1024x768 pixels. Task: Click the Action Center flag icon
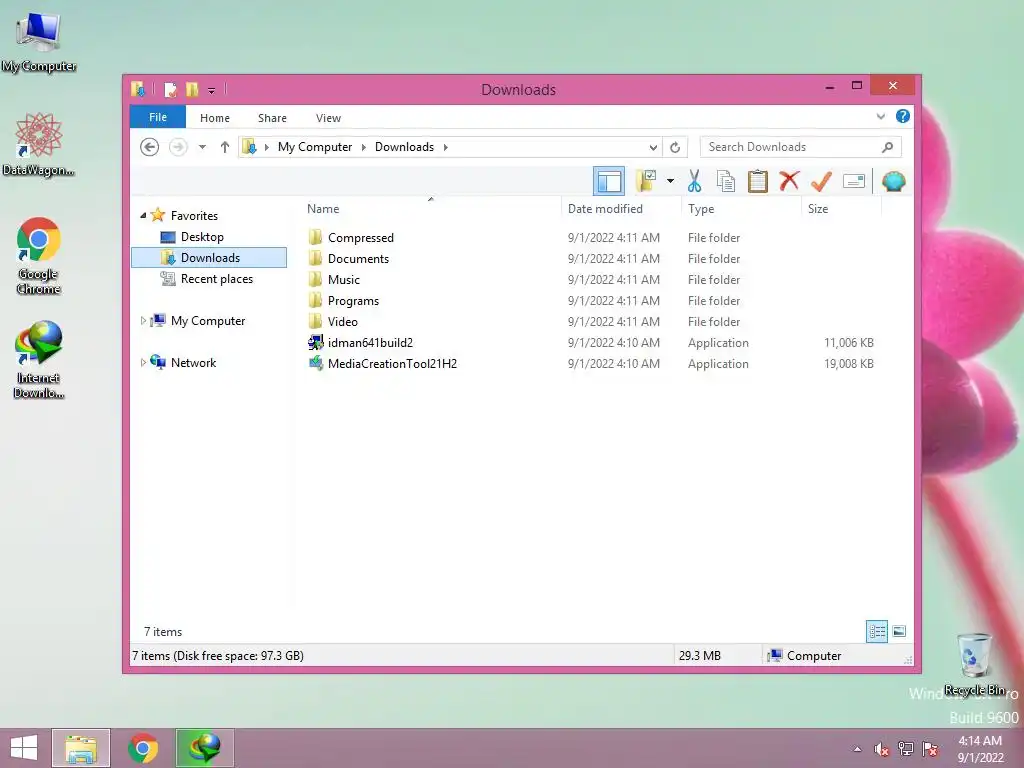930,749
